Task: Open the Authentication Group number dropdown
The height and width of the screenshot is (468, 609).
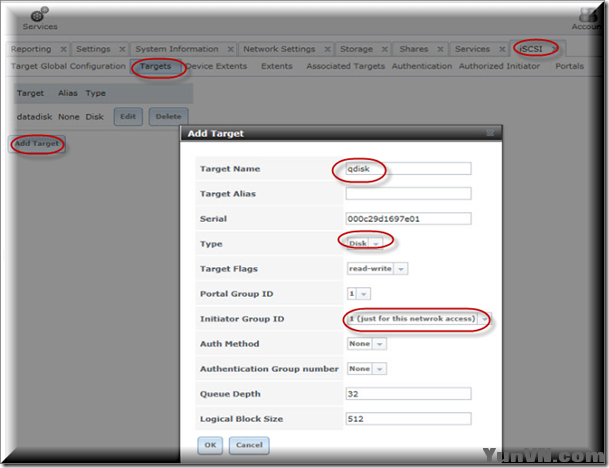Action: tap(367, 369)
